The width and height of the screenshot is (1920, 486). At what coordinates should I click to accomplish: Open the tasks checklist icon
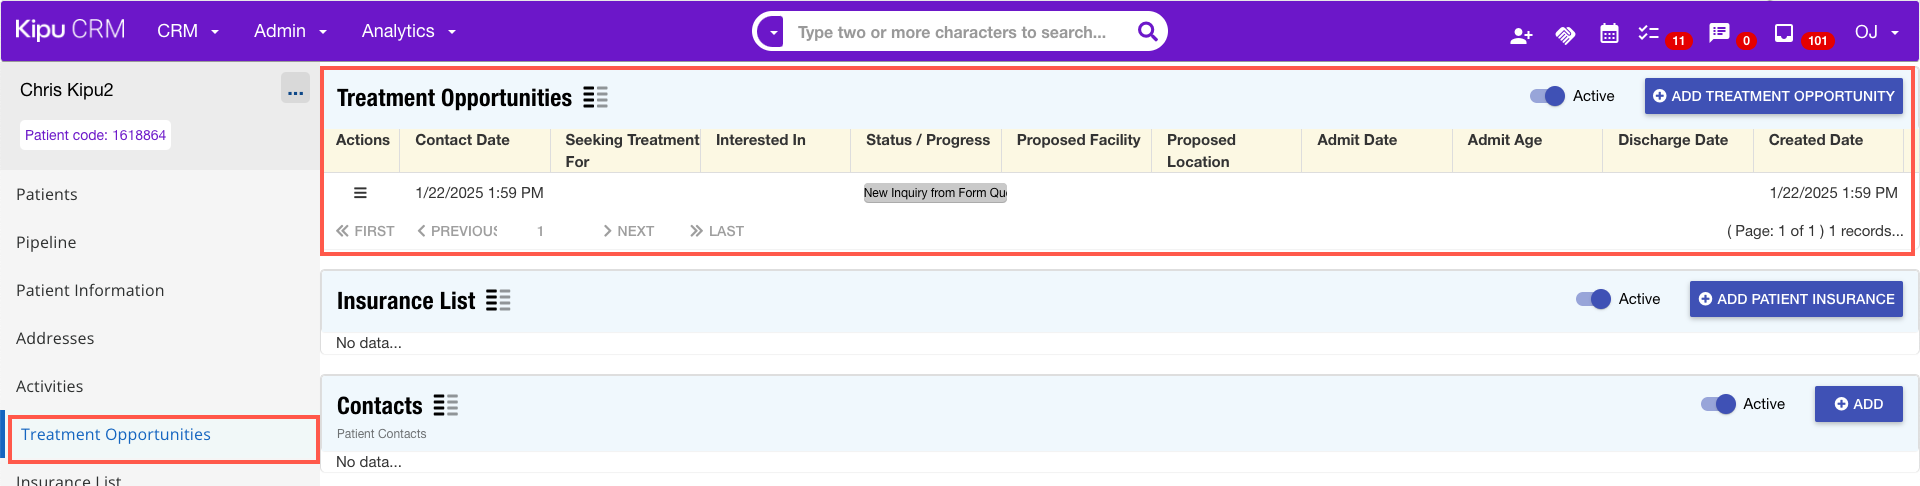[x=1648, y=34]
